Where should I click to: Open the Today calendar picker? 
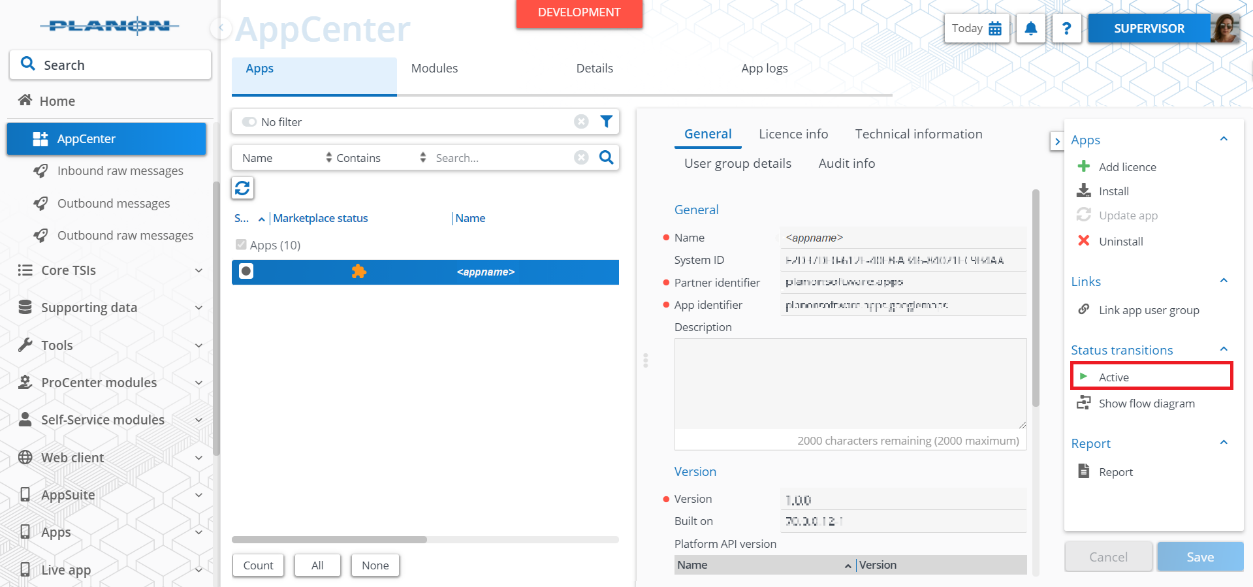pyautogui.click(x=976, y=28)
